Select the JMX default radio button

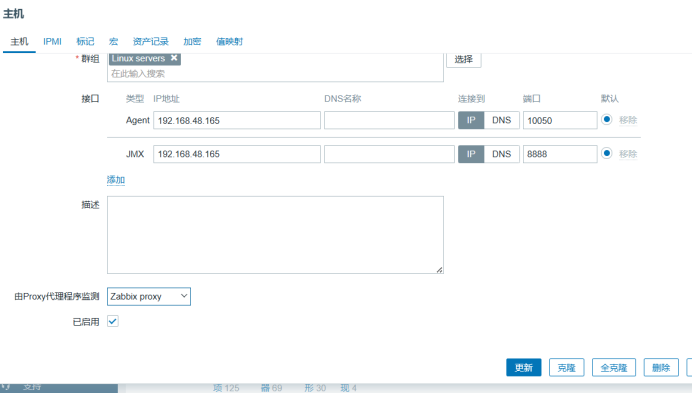(x=607, y=153)
